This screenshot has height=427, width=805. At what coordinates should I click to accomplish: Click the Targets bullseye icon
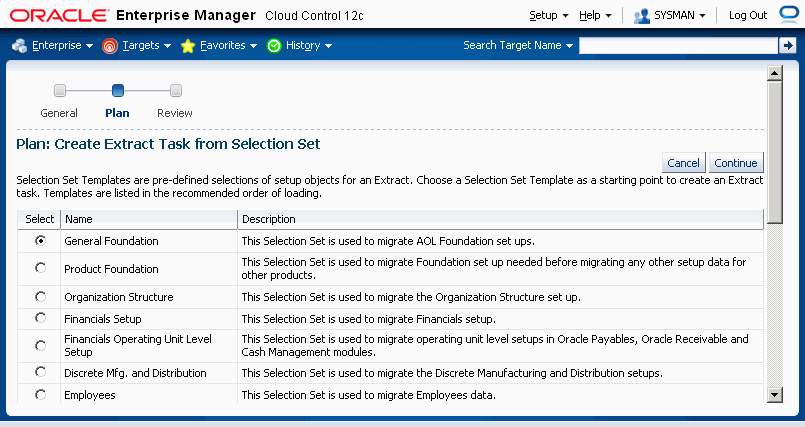(x=110, y=46)
